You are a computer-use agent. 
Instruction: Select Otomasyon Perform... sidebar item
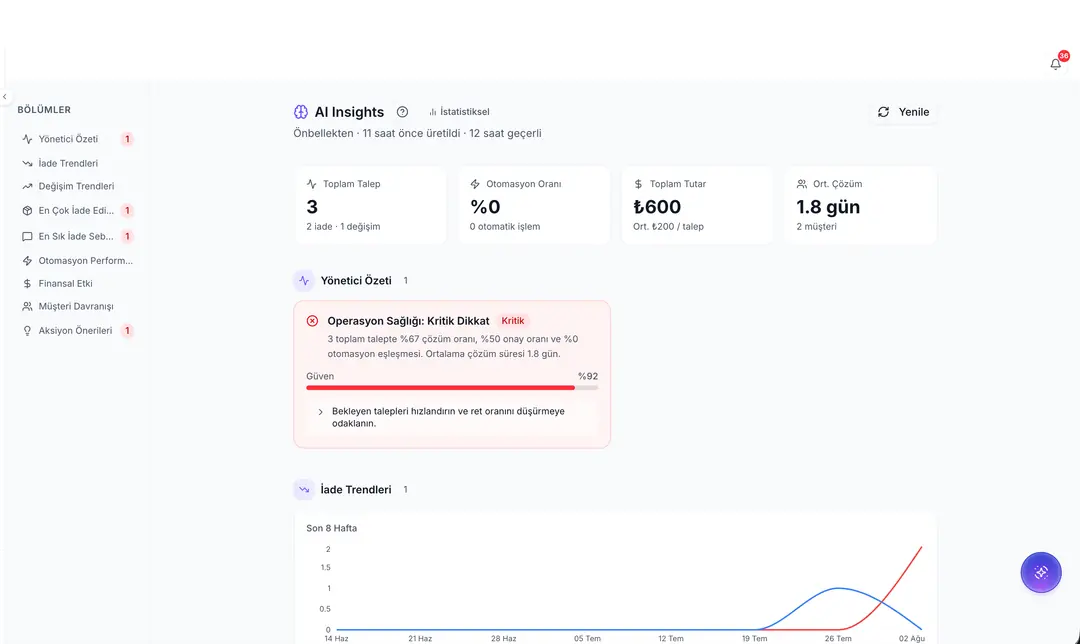coord(76,260)
